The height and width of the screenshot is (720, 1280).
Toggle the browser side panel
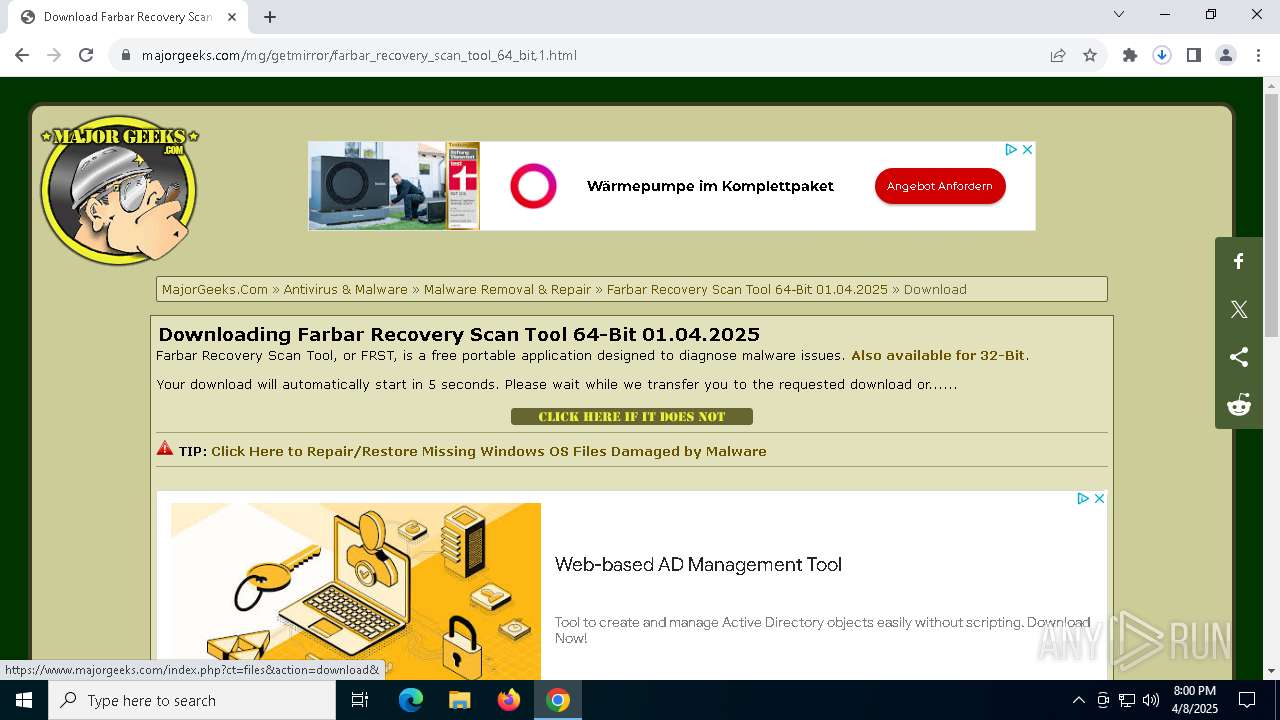(x=1194, y=55)
